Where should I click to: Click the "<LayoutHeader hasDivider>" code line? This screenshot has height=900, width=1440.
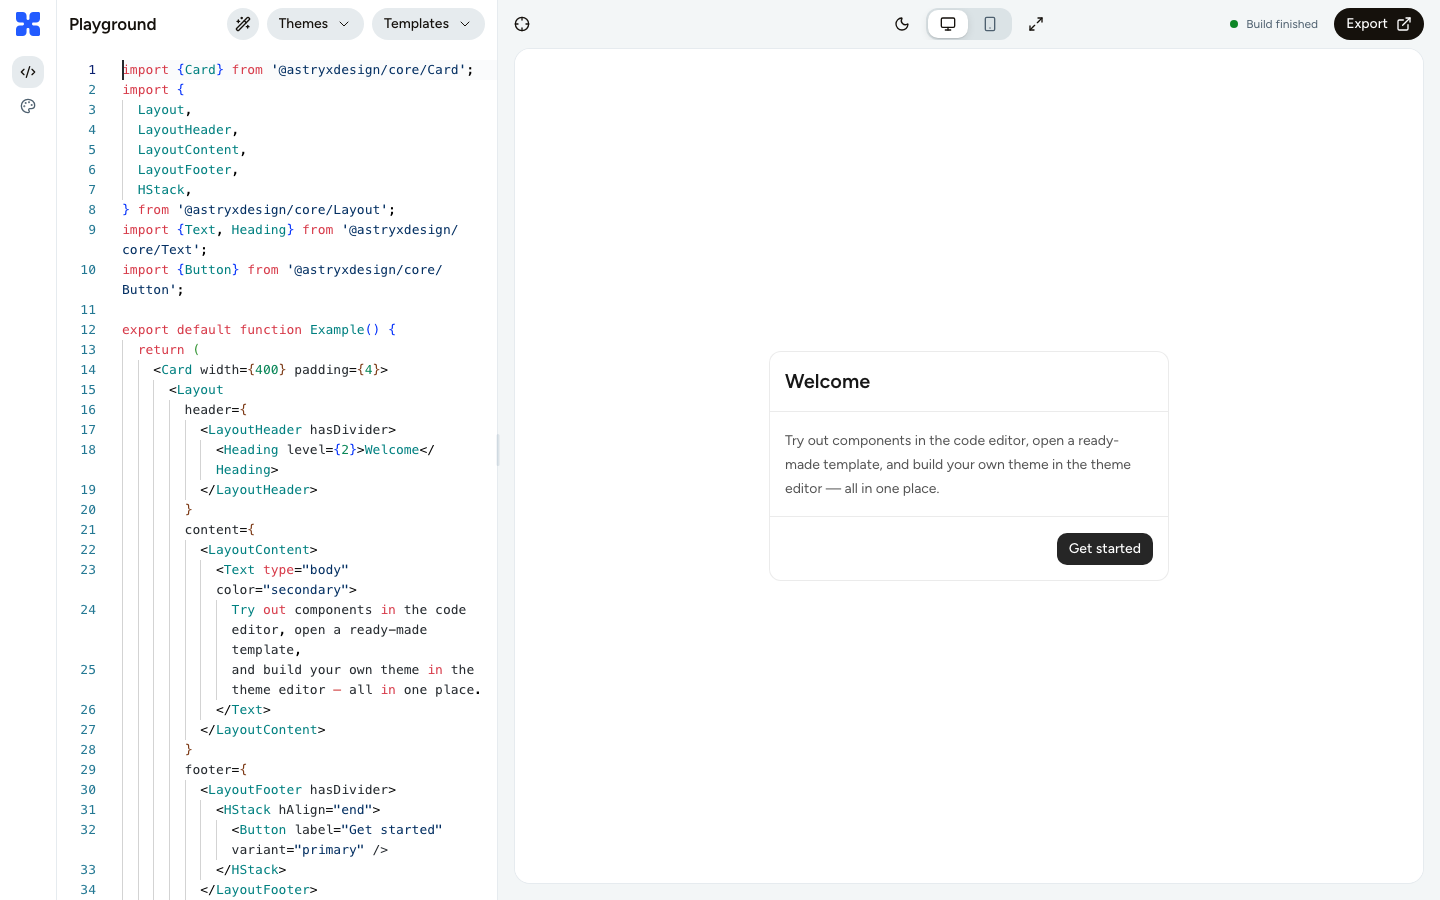(298, 430)
